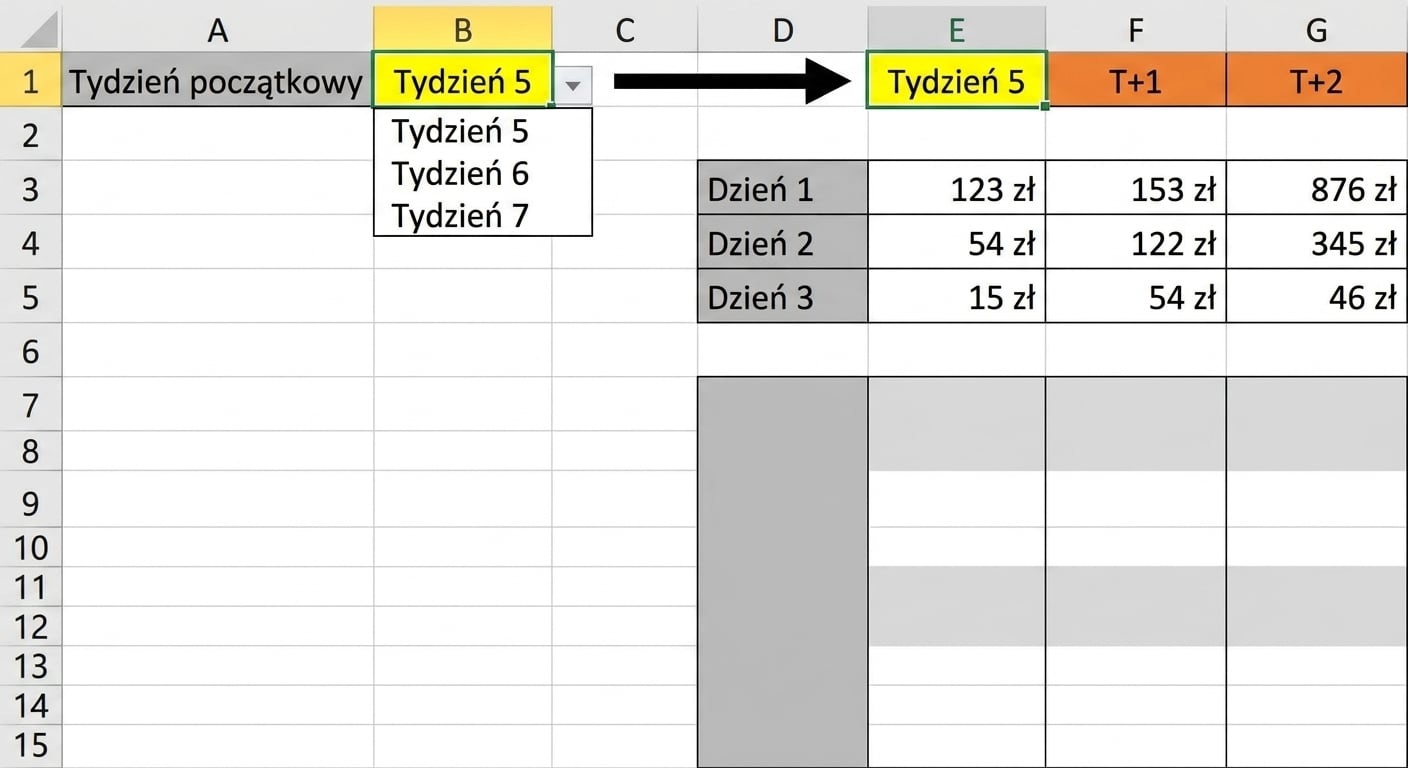The height and width of the screenshot is (768, 1408).
Task: Select column A header
Action: [x=218, y=30]
